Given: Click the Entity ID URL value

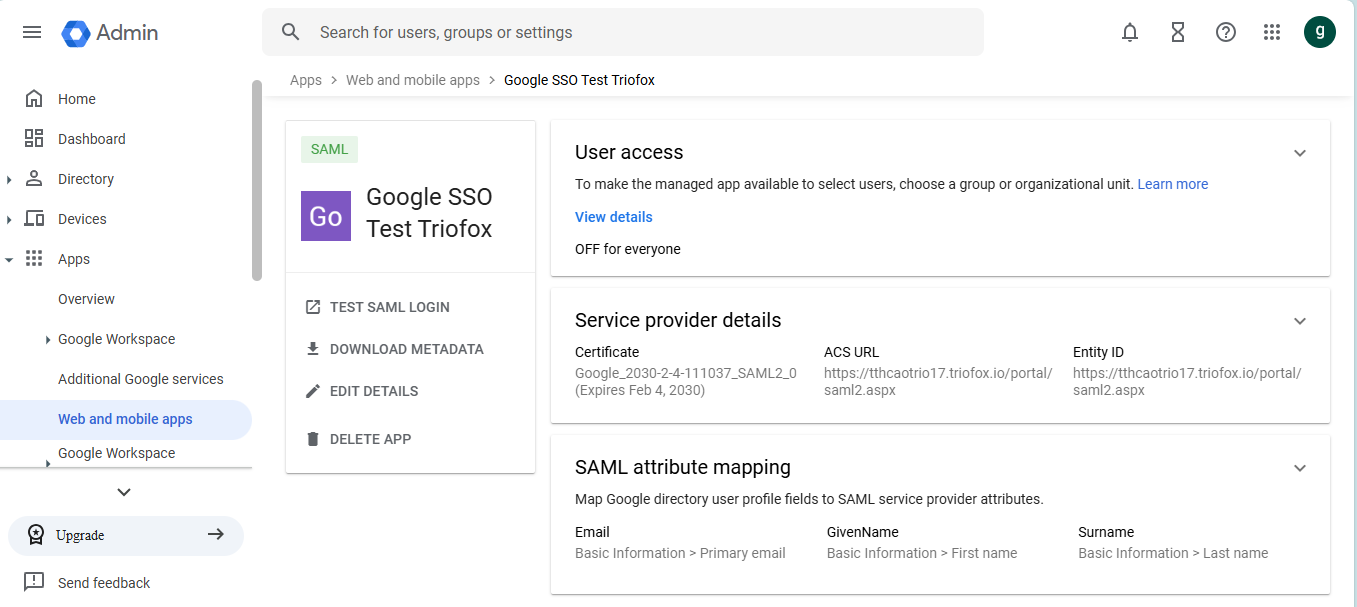Looking at the screenshot, I should click(x=1187, y=382).
